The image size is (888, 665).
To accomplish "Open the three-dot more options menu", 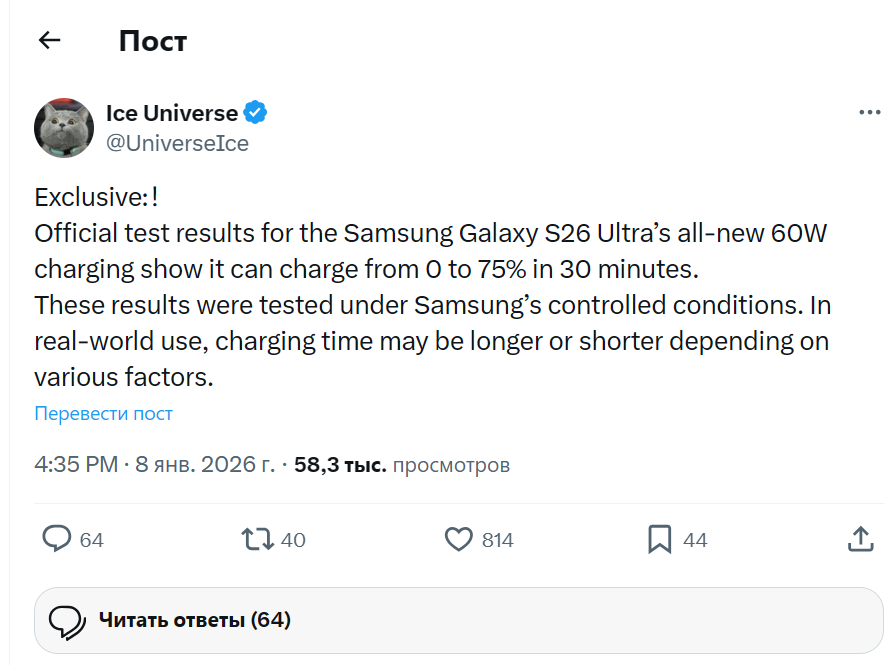I will click(x=869, y=112).
